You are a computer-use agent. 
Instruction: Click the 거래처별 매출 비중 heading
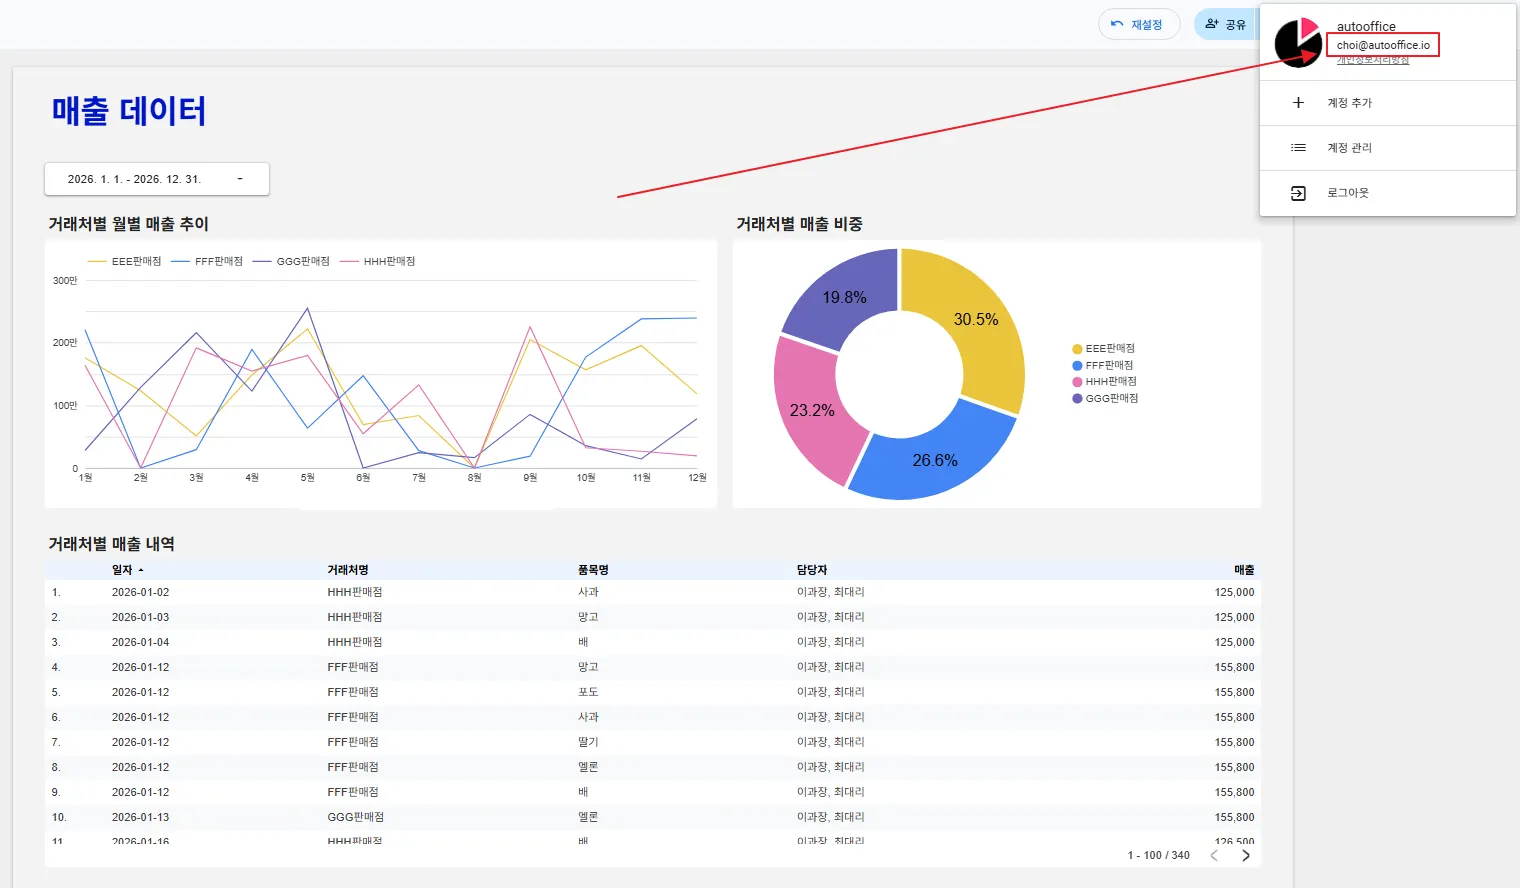tap(800, 224)
